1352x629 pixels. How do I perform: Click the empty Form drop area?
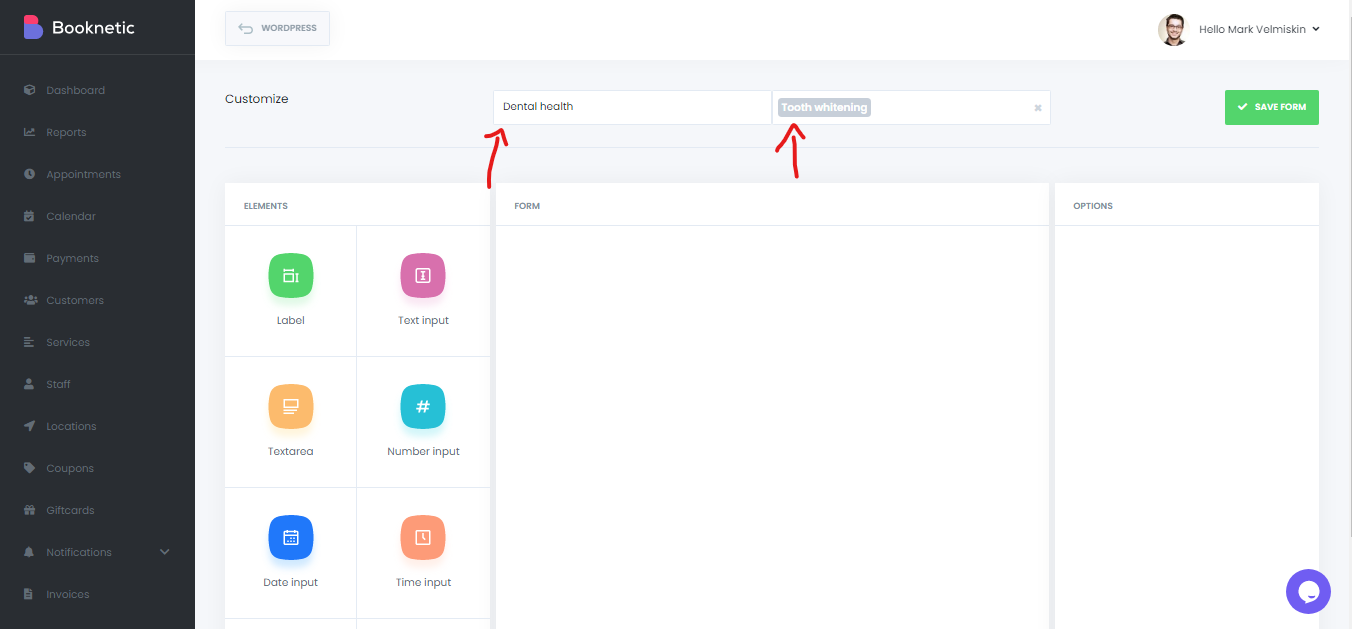coord(772,427)
